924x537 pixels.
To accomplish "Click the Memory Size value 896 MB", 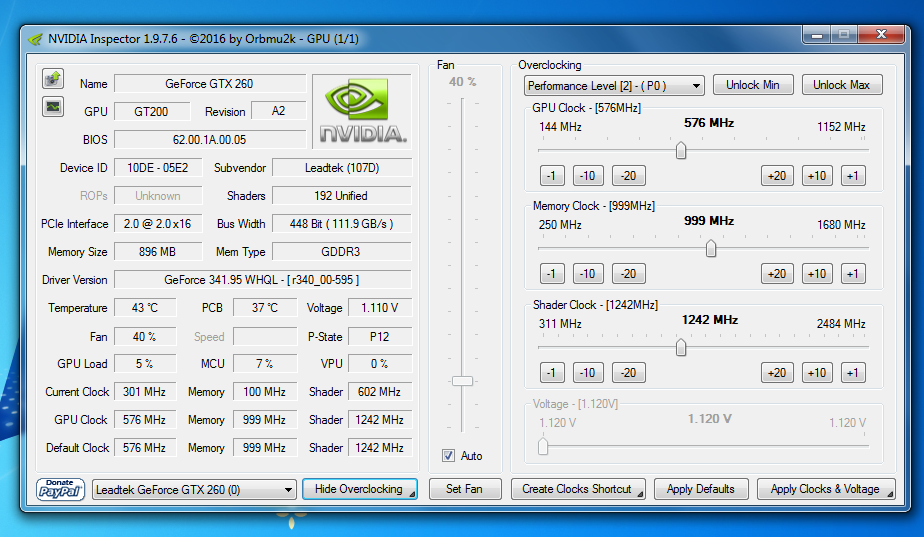I will [x=158, y=252].
